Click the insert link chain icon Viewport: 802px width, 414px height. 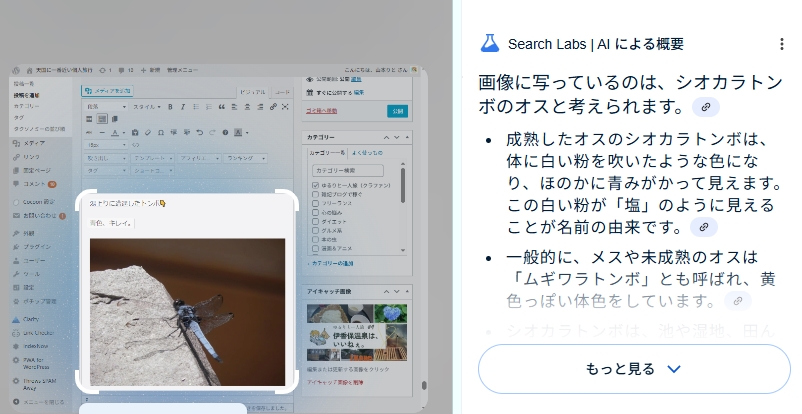click(273, 107)
